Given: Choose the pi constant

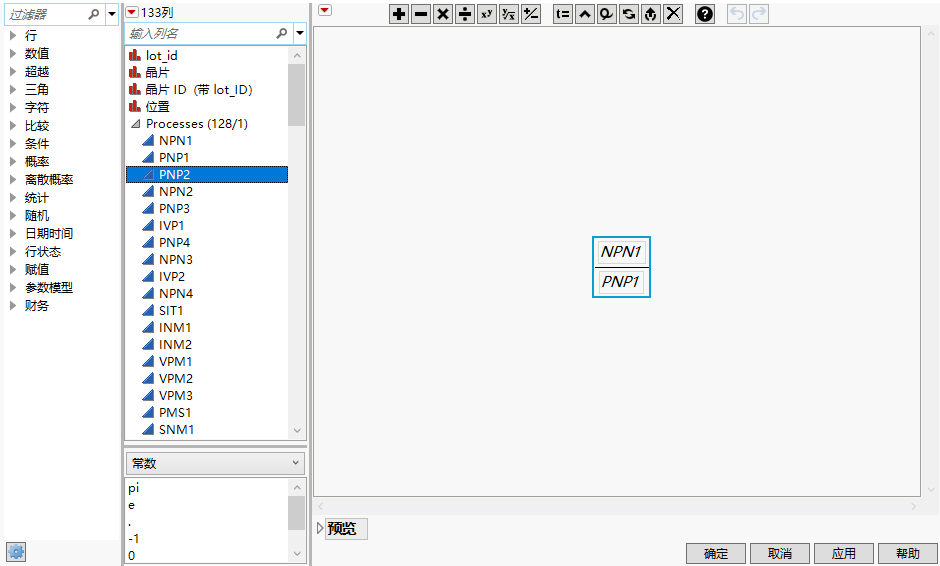Looking at the screenshot, I should point(207,488).
